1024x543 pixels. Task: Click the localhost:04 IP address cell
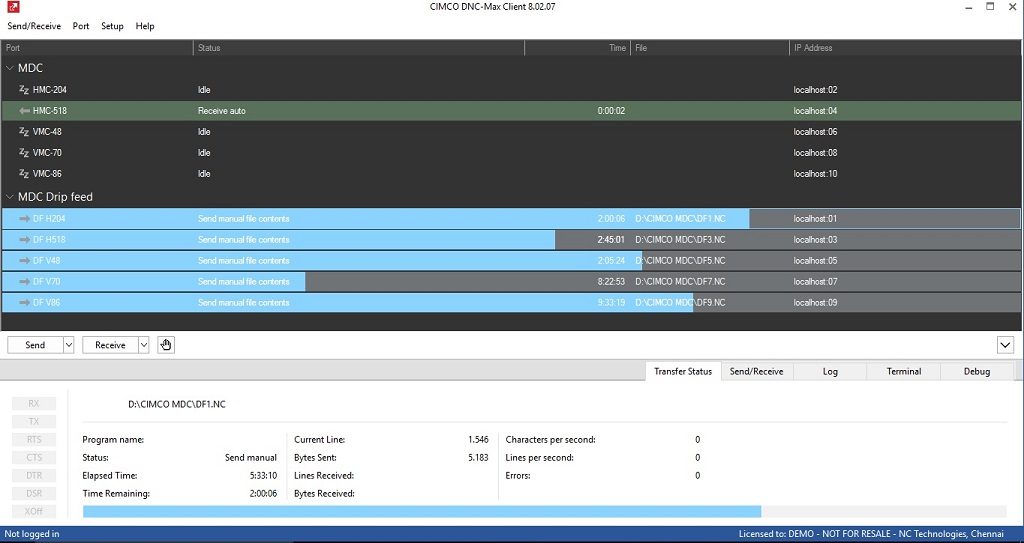(815, 111)
